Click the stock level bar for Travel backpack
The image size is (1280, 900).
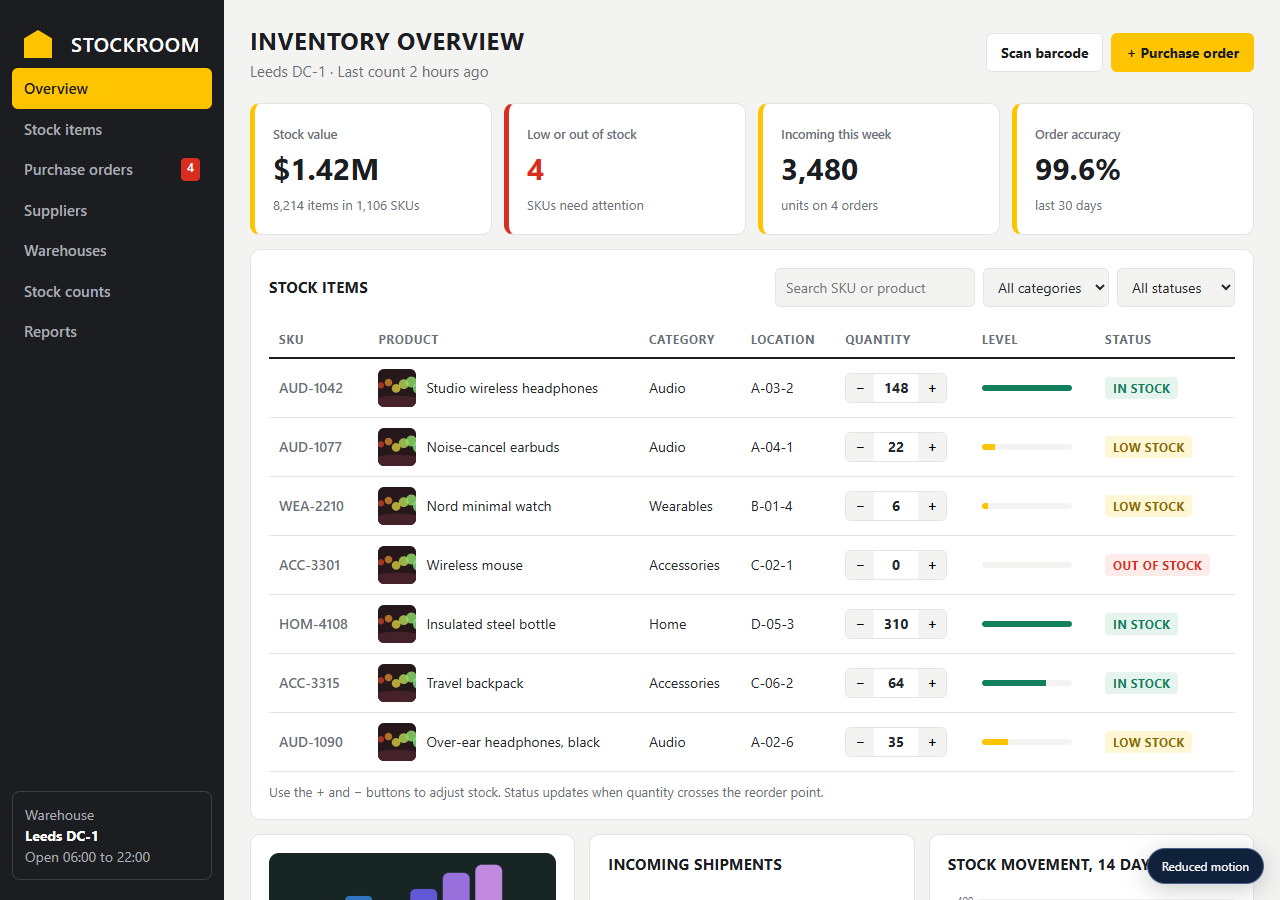coord(1027,683)
